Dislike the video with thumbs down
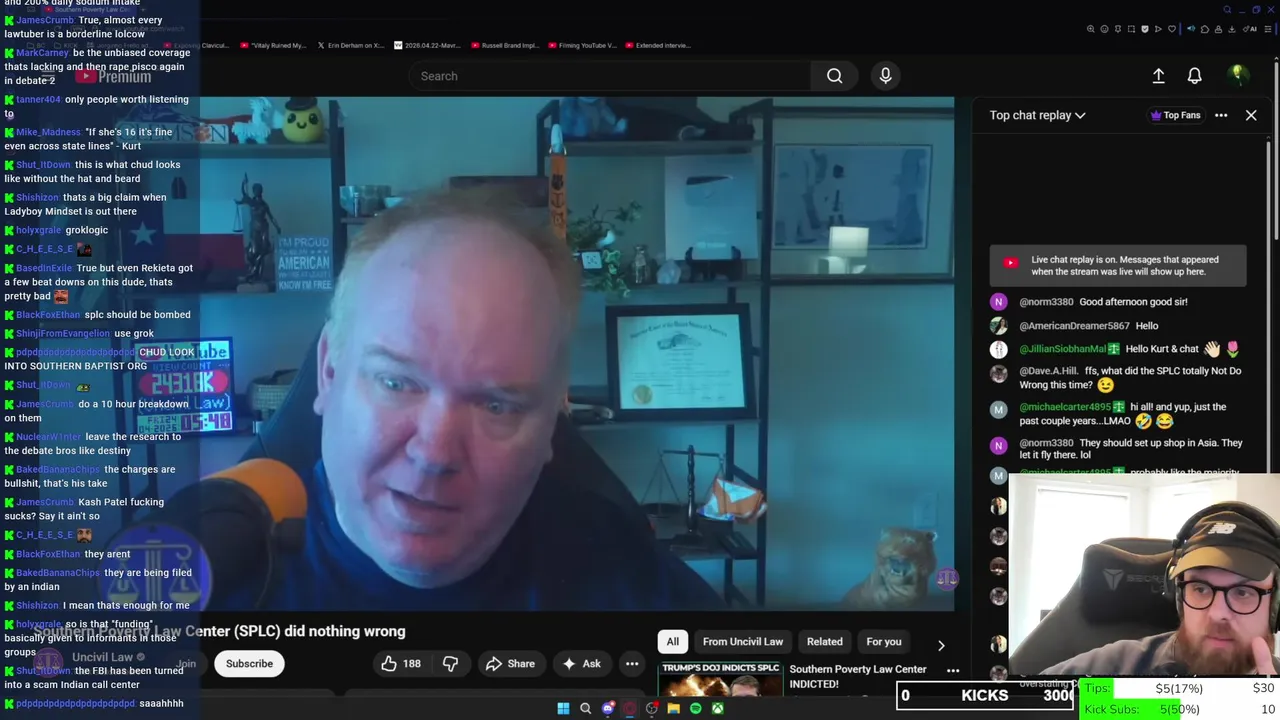The image size is (1280, 720). tap(450, 664)
